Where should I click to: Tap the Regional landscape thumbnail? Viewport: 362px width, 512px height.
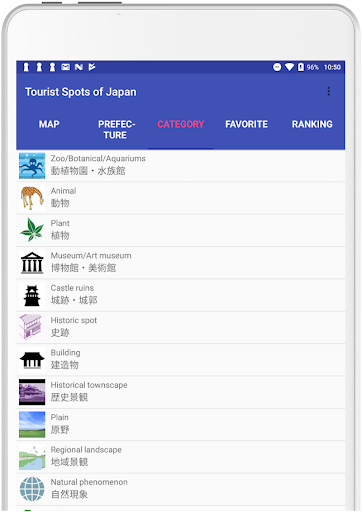point(32,457)
